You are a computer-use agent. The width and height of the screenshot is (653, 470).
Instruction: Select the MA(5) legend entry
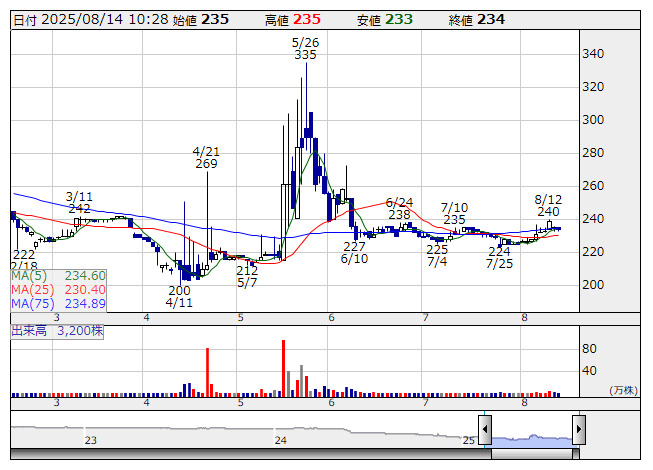click(x=58, y=276)
